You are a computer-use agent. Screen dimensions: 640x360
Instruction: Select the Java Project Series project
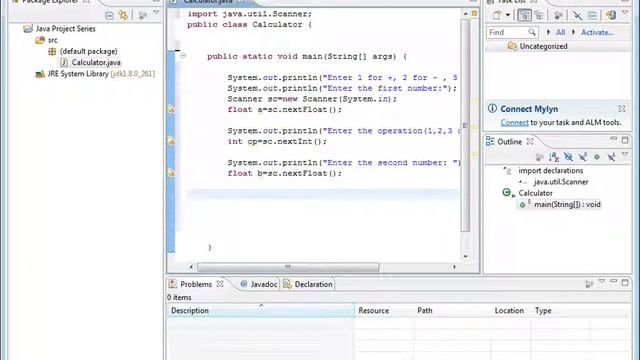coord(65,29)
